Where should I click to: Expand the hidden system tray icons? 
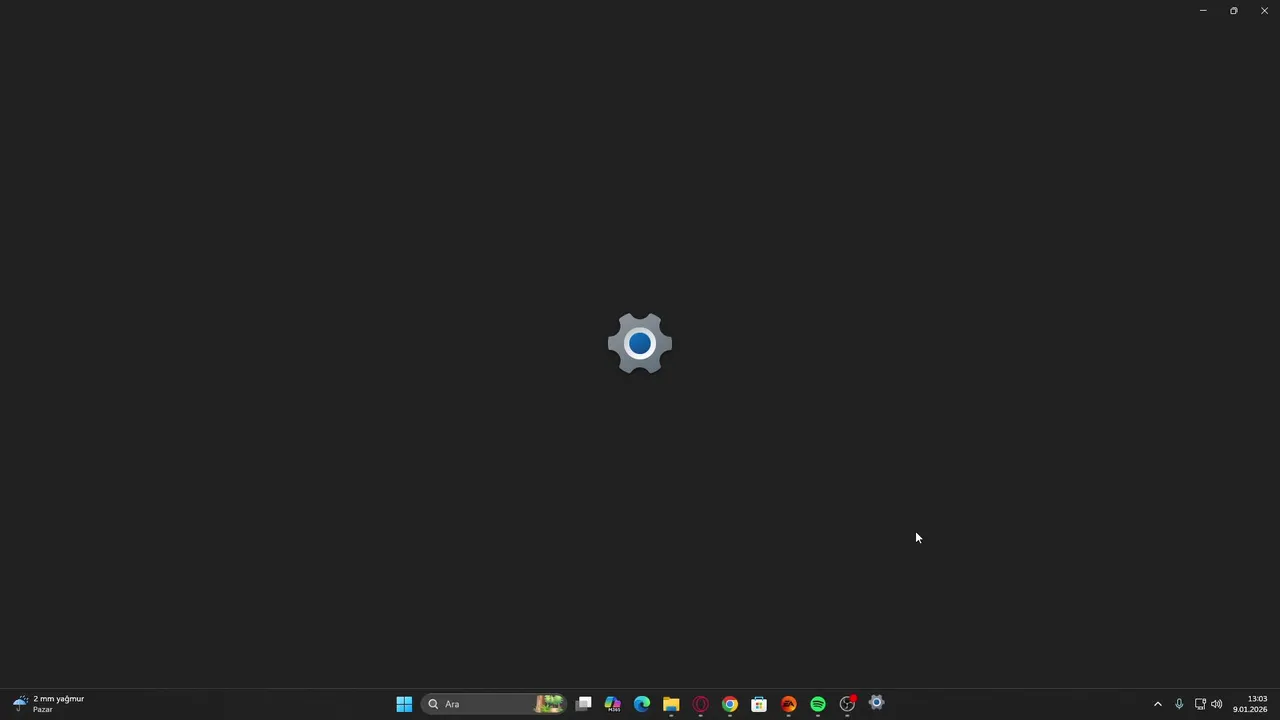[1158, 704]
